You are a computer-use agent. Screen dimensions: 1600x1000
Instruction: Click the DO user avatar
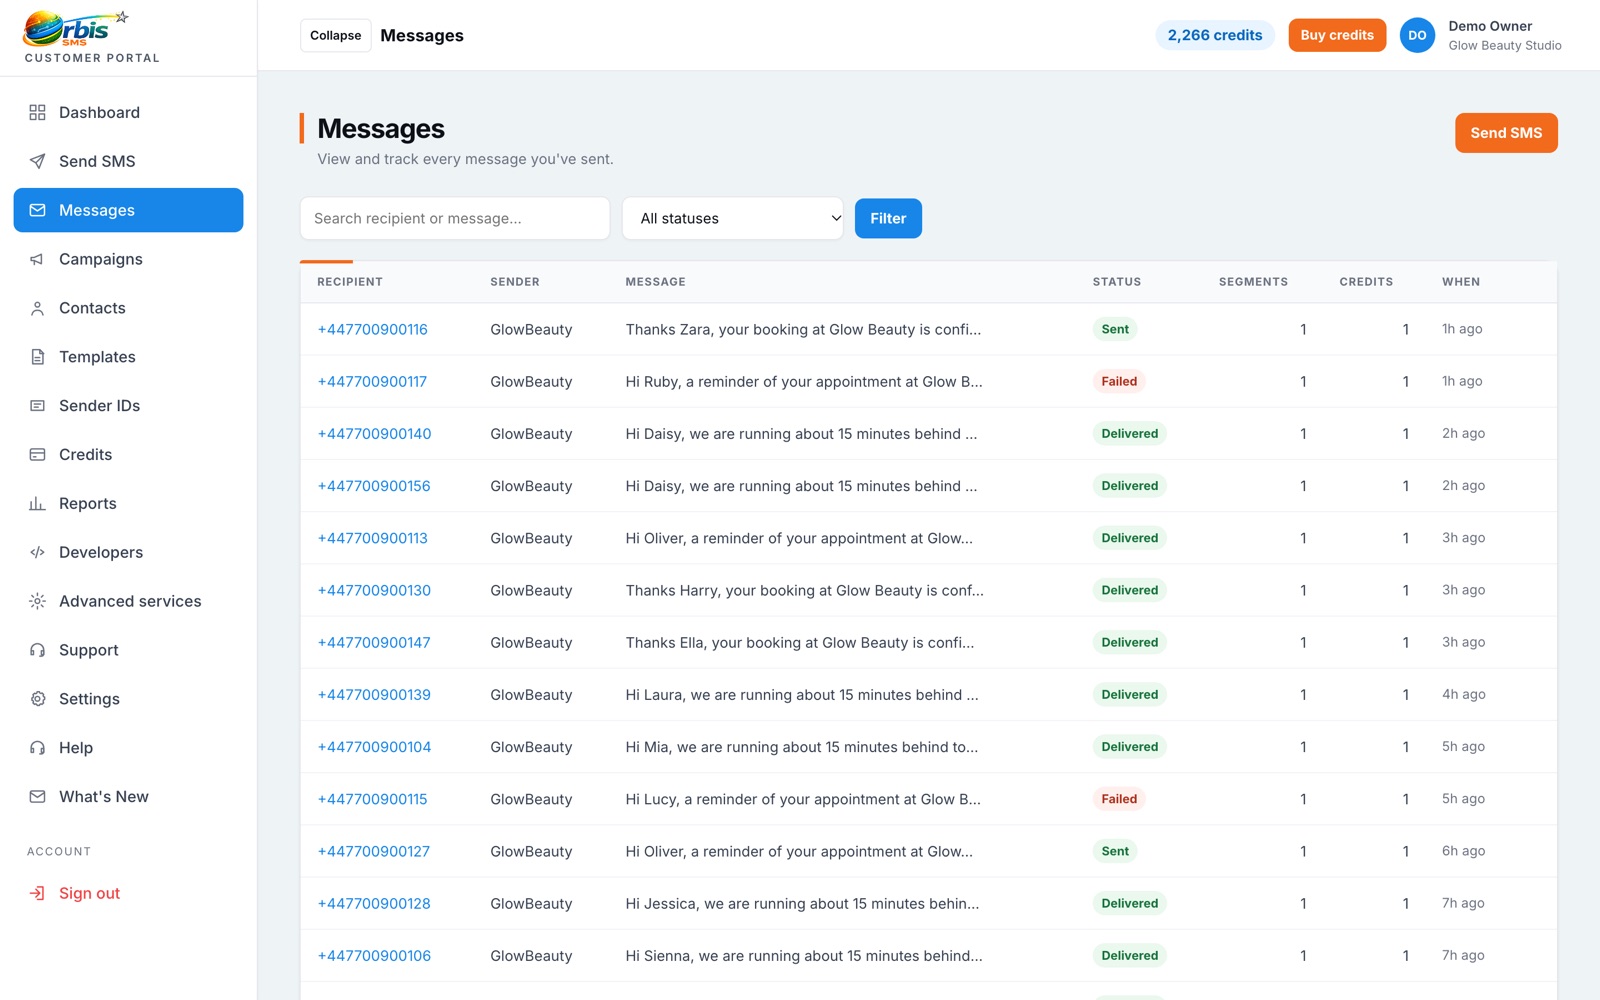coord(1417,35)
